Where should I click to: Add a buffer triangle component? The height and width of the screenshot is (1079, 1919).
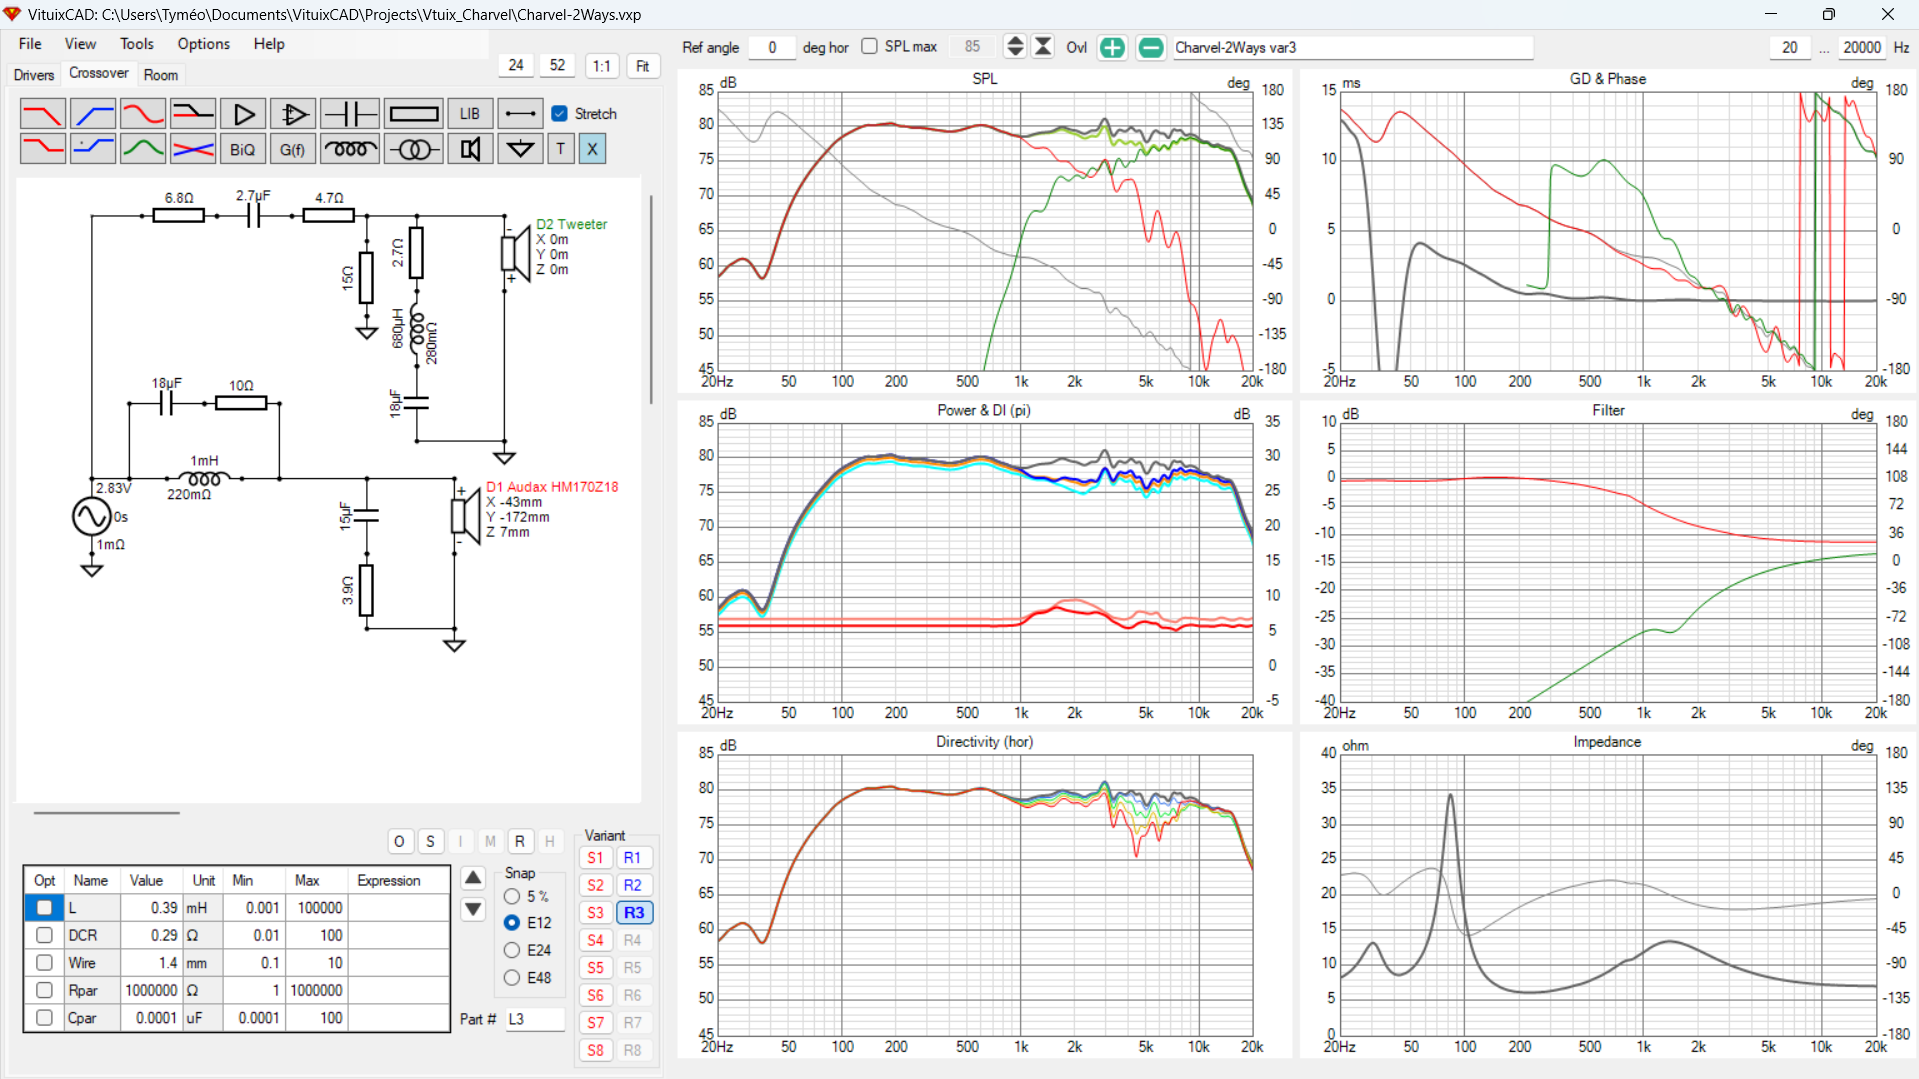[242, 114]
